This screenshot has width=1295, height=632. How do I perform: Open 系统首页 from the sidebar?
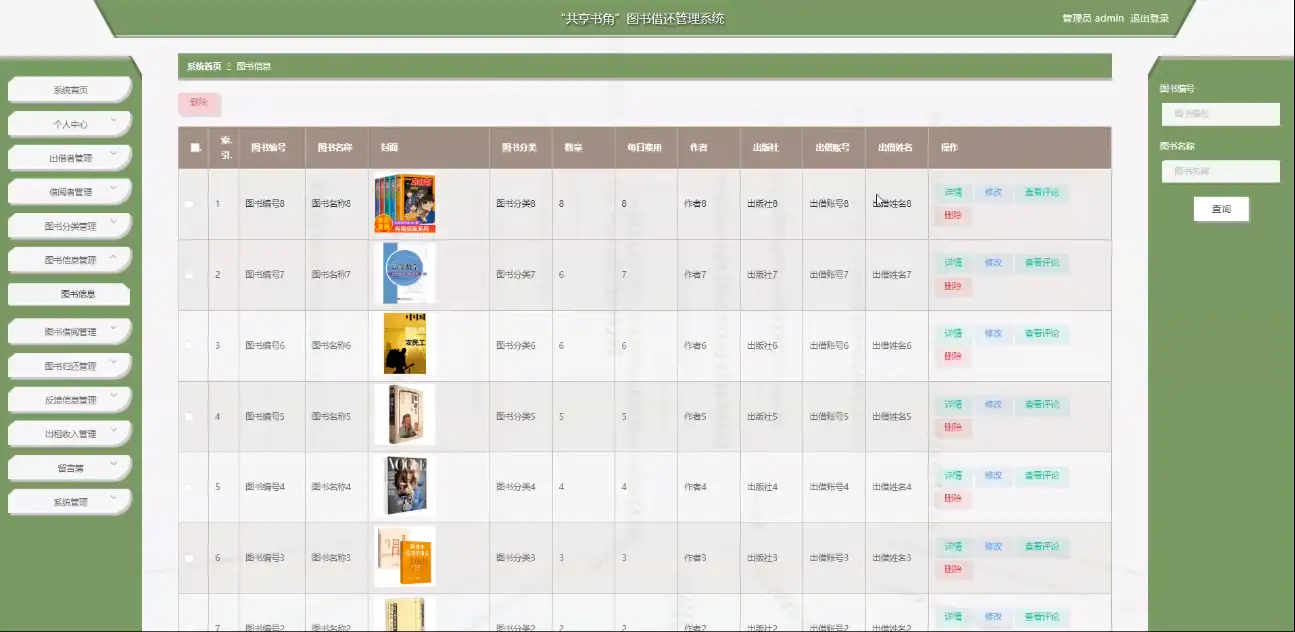[x=68, y=89]
